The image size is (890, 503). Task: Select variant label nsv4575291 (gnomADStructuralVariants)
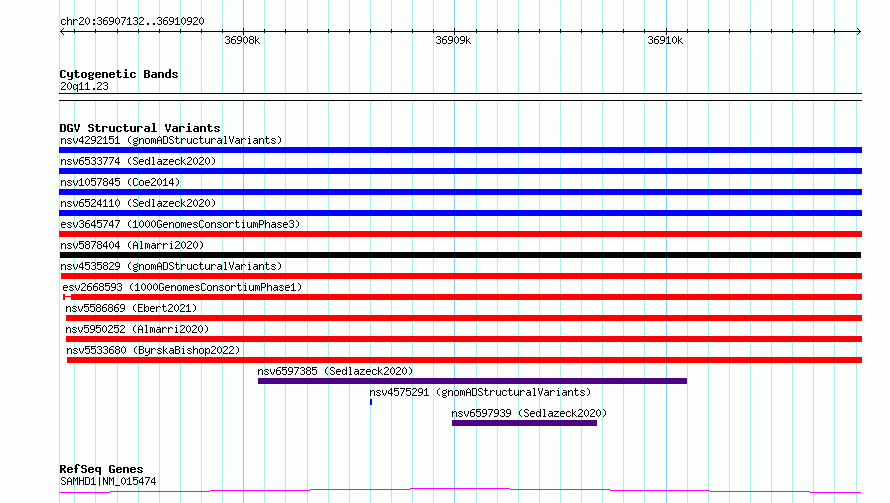[480, 392]
